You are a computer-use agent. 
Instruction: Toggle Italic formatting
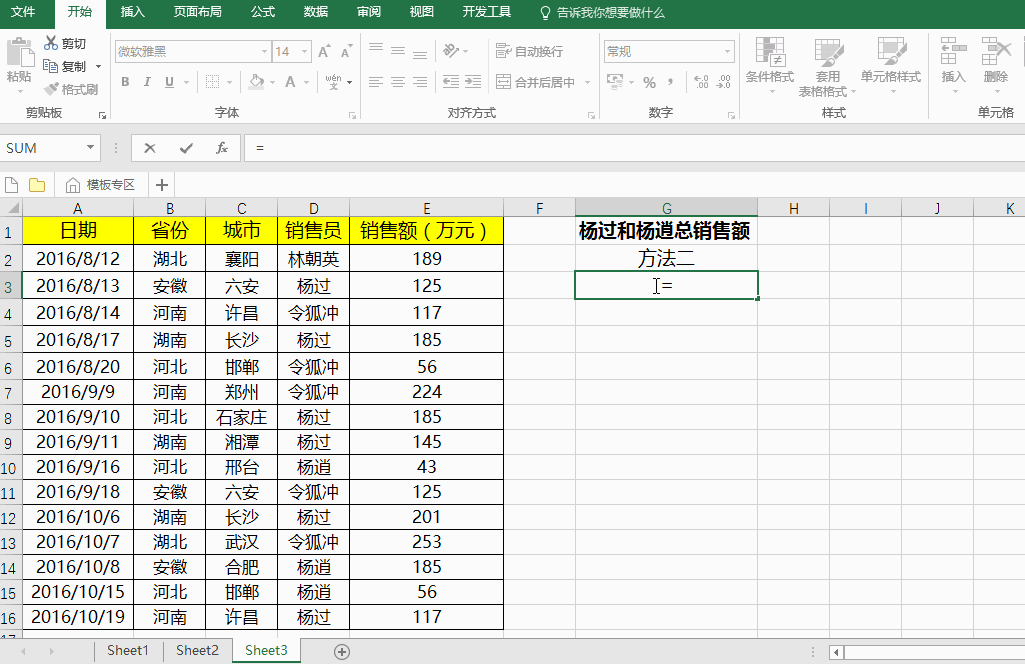click(147, 82)
